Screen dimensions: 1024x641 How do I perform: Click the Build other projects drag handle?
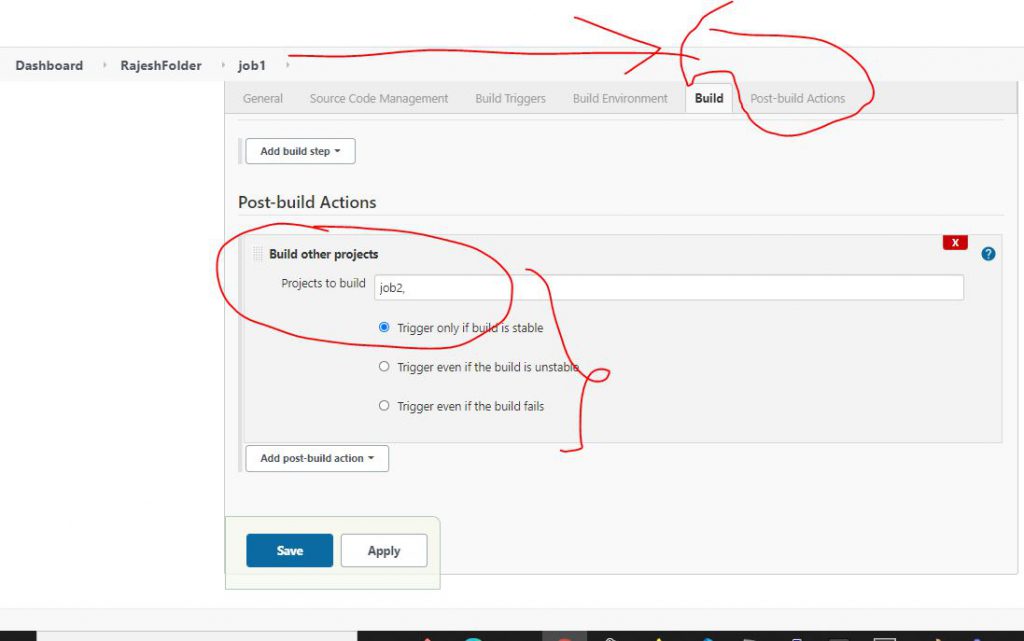click(258, 254)
